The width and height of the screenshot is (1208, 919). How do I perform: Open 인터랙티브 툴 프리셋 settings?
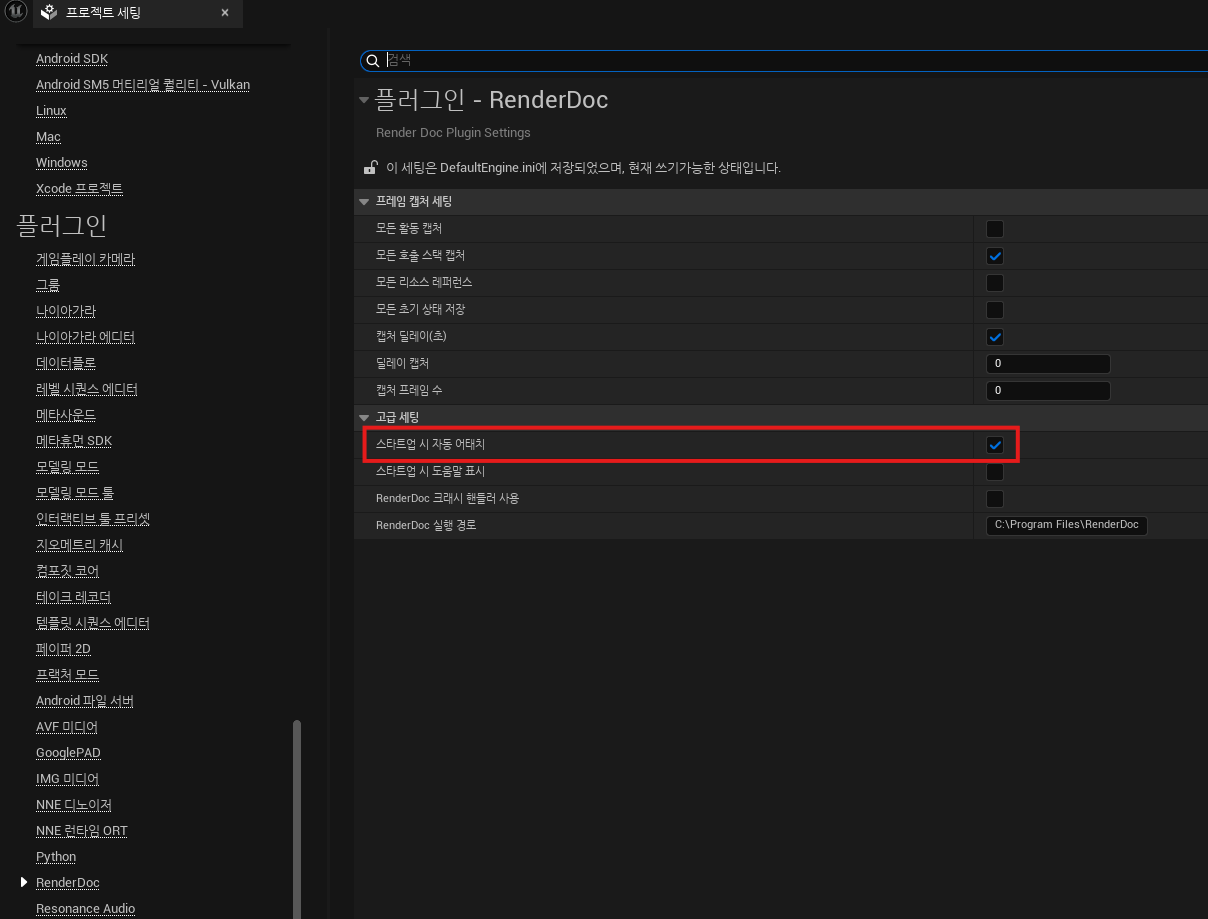click(93, 519)
